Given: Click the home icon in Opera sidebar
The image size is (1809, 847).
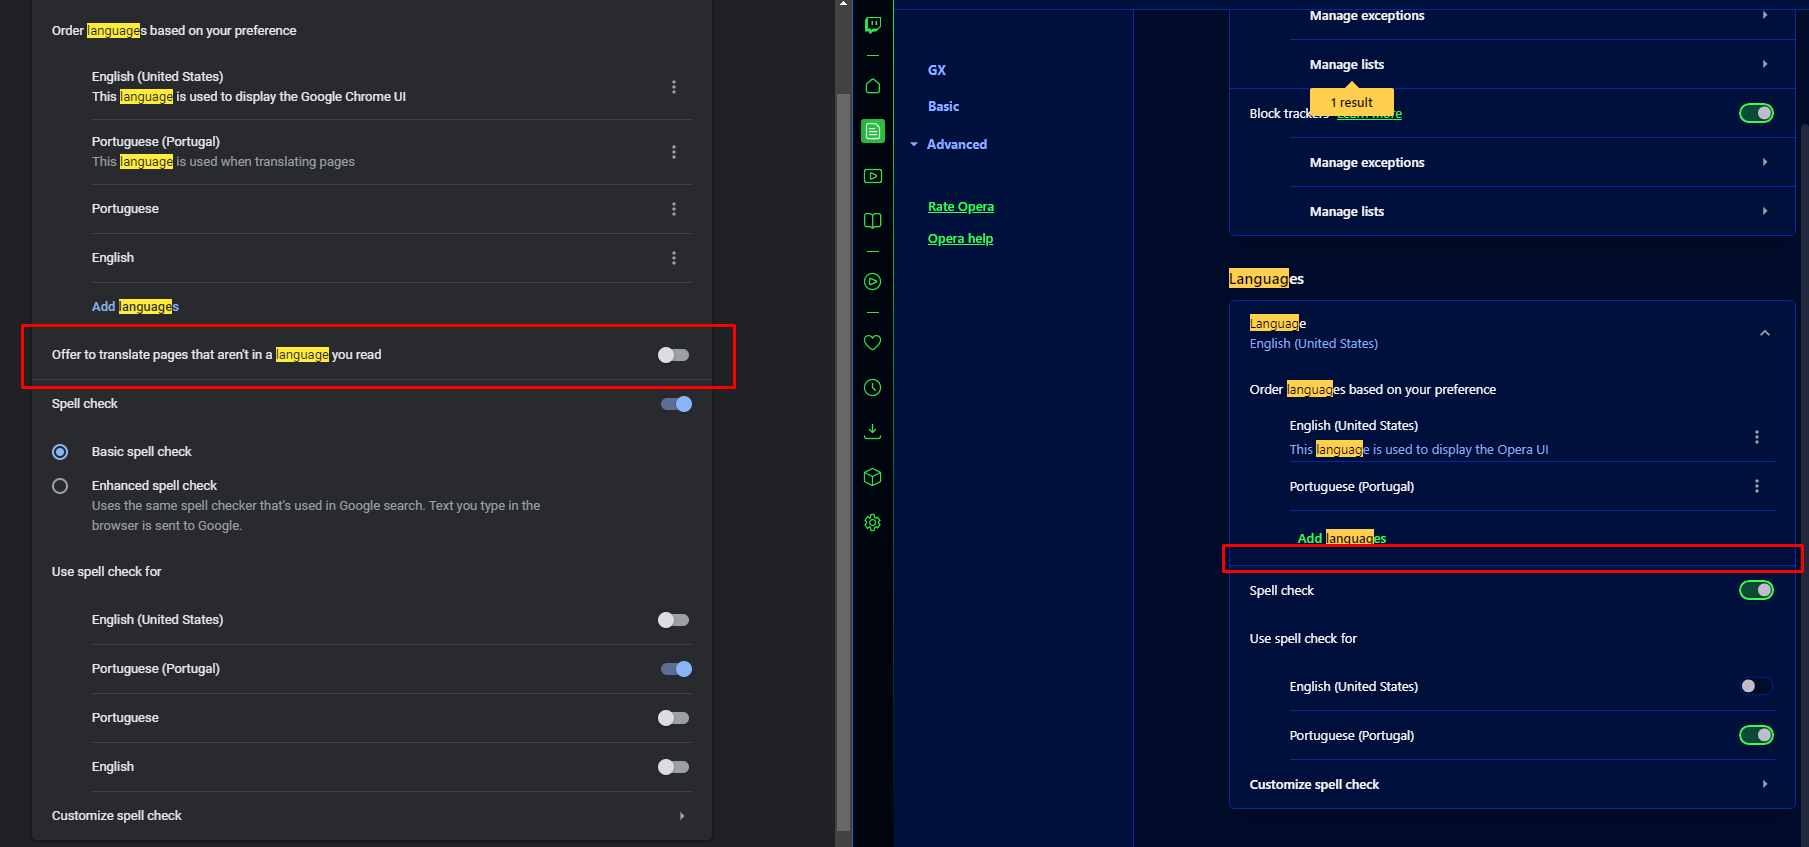Looking at the screenshot, I should coord(873,86).
